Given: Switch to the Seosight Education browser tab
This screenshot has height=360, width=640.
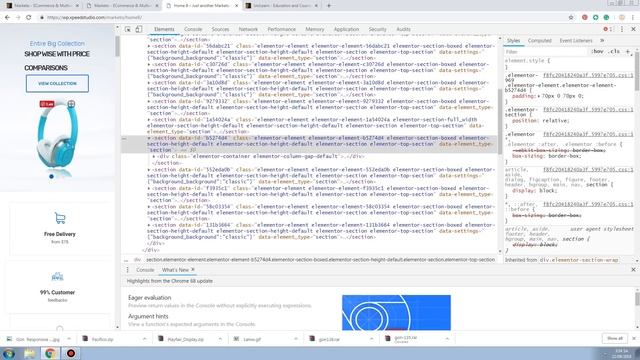Looking at the screenshot, I should (282, 6).
